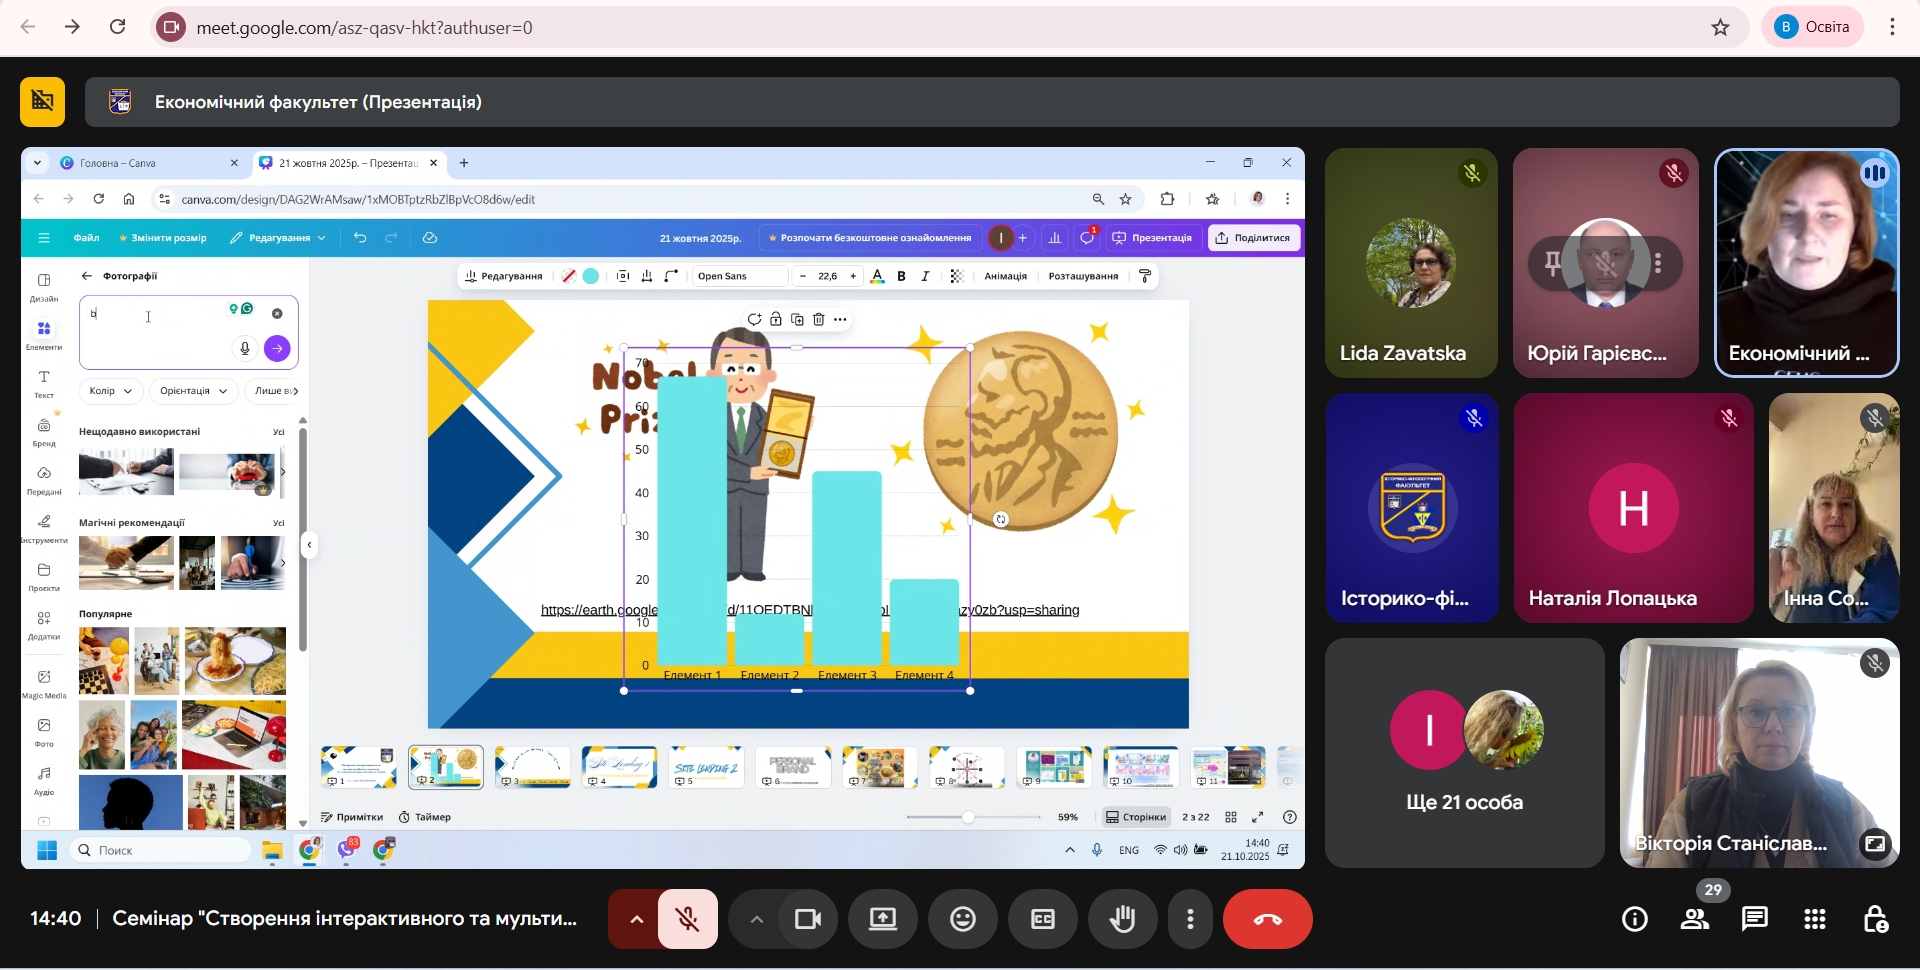The width and height of the screenshot is (1920, 970).
Task: Show the people panel with 29 participants
Action: (1695, 919)
